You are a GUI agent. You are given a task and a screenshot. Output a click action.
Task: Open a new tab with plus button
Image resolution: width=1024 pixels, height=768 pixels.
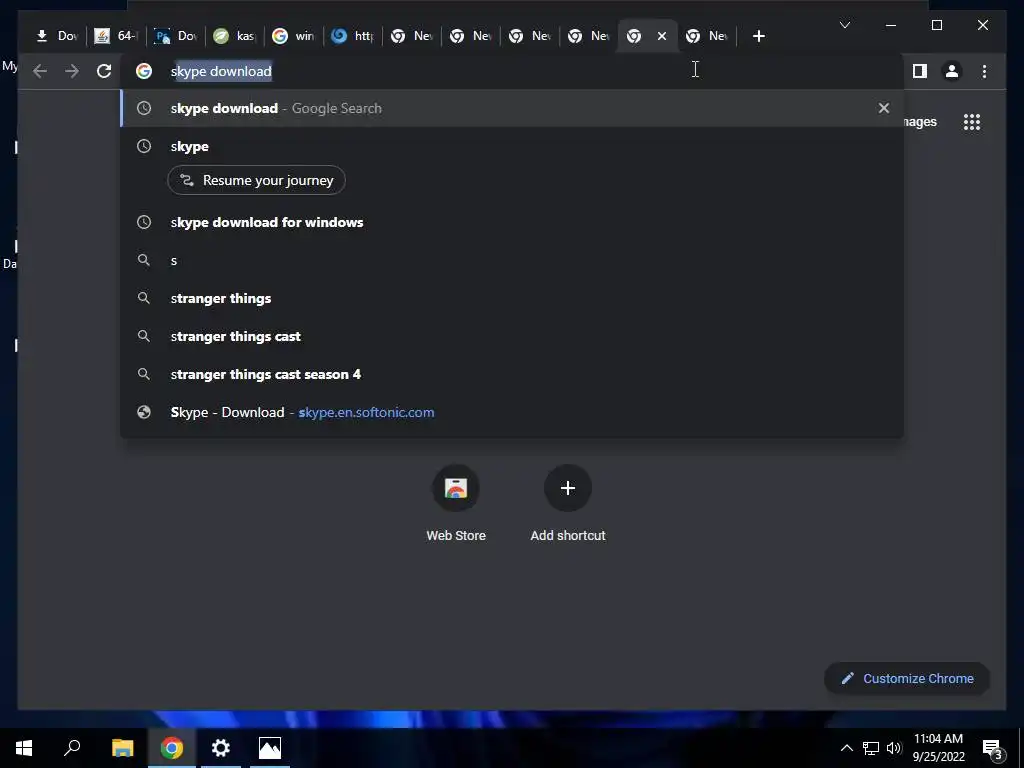pos(758,37)
